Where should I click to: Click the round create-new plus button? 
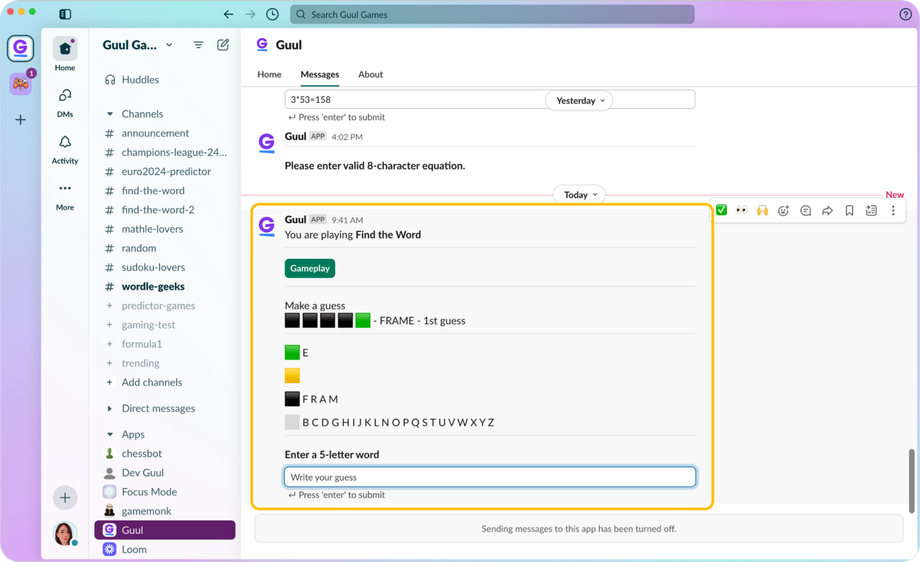point(65,498)
